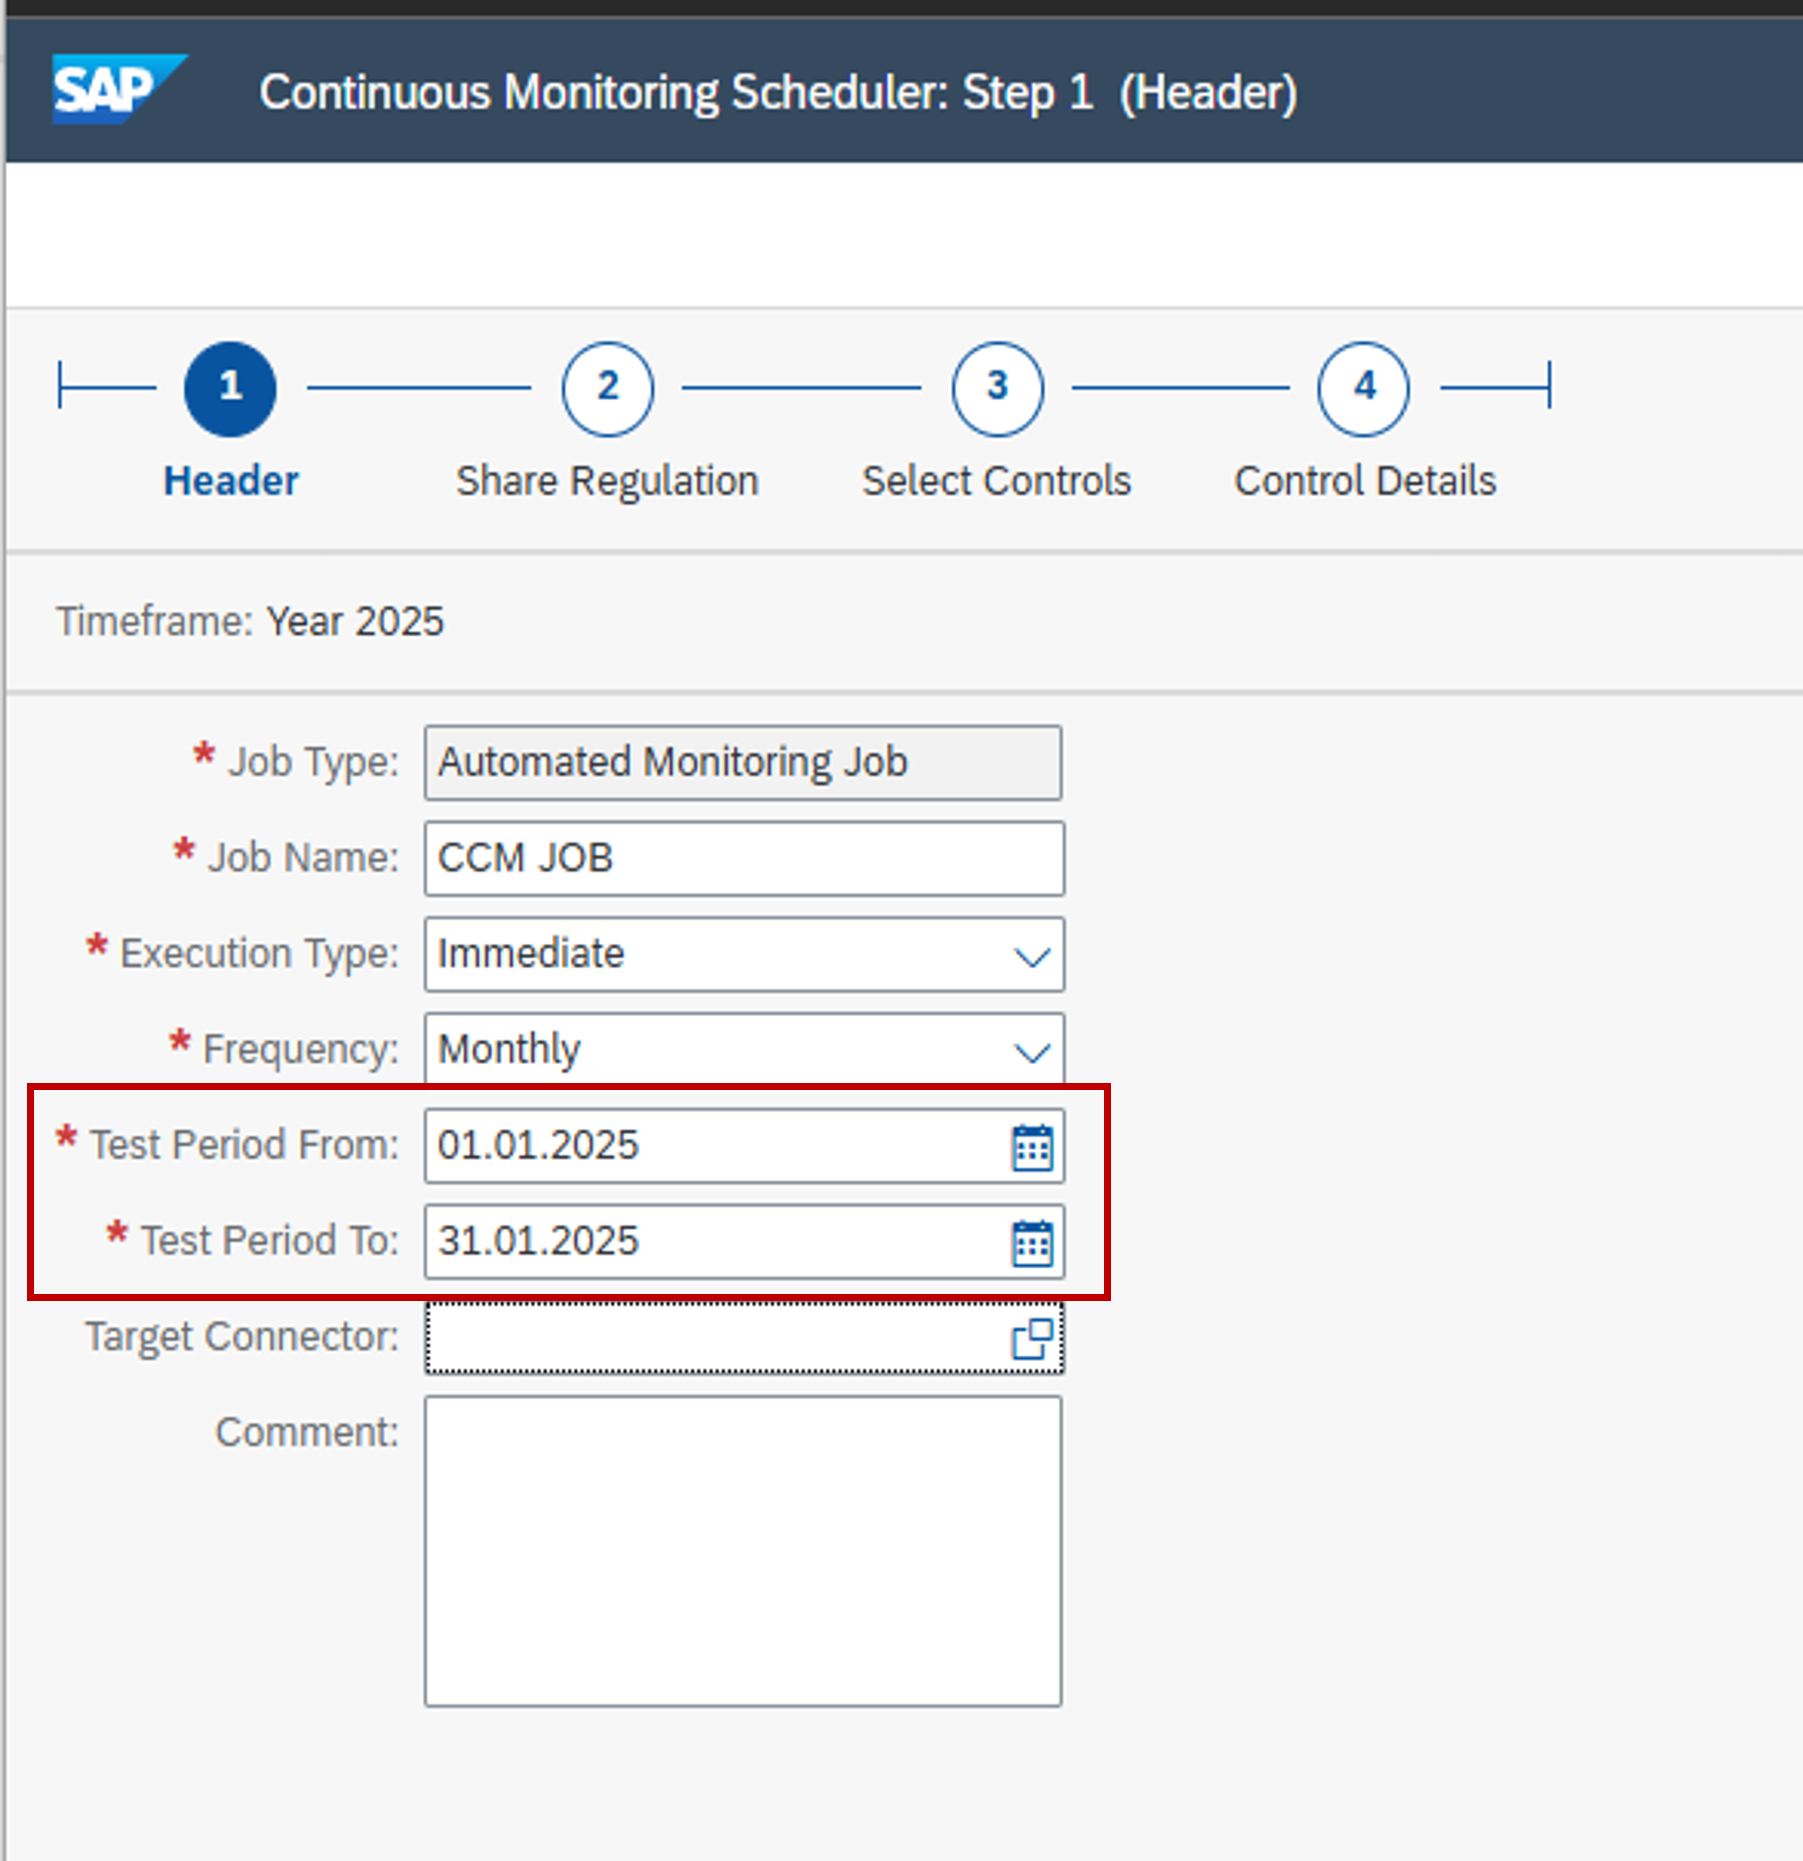The image size is (1803, 1861).
Task: Expand the Frequency dropdown arrow
Action: tap(1031, 1052)
